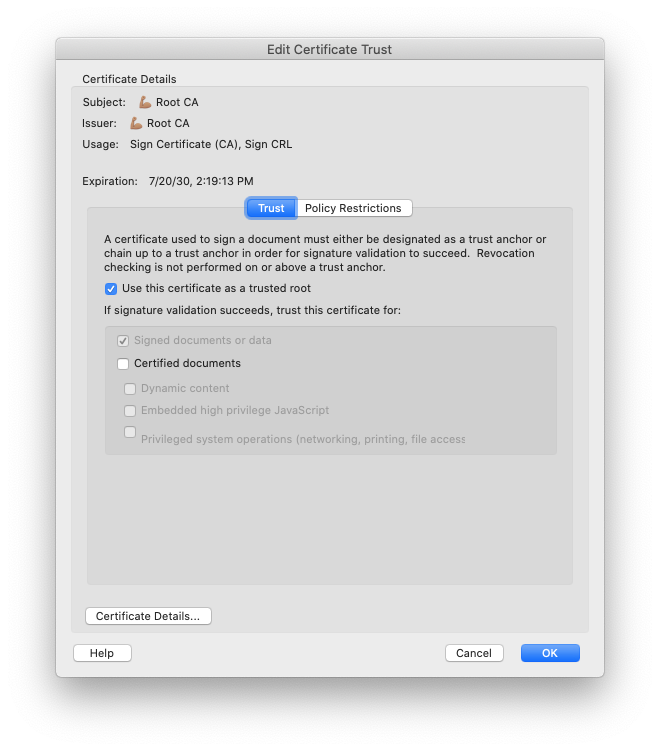Check the Privileged system operations checkbox
Screen dimensions: 660x751
pyautogui.click(x=130, y=432)
